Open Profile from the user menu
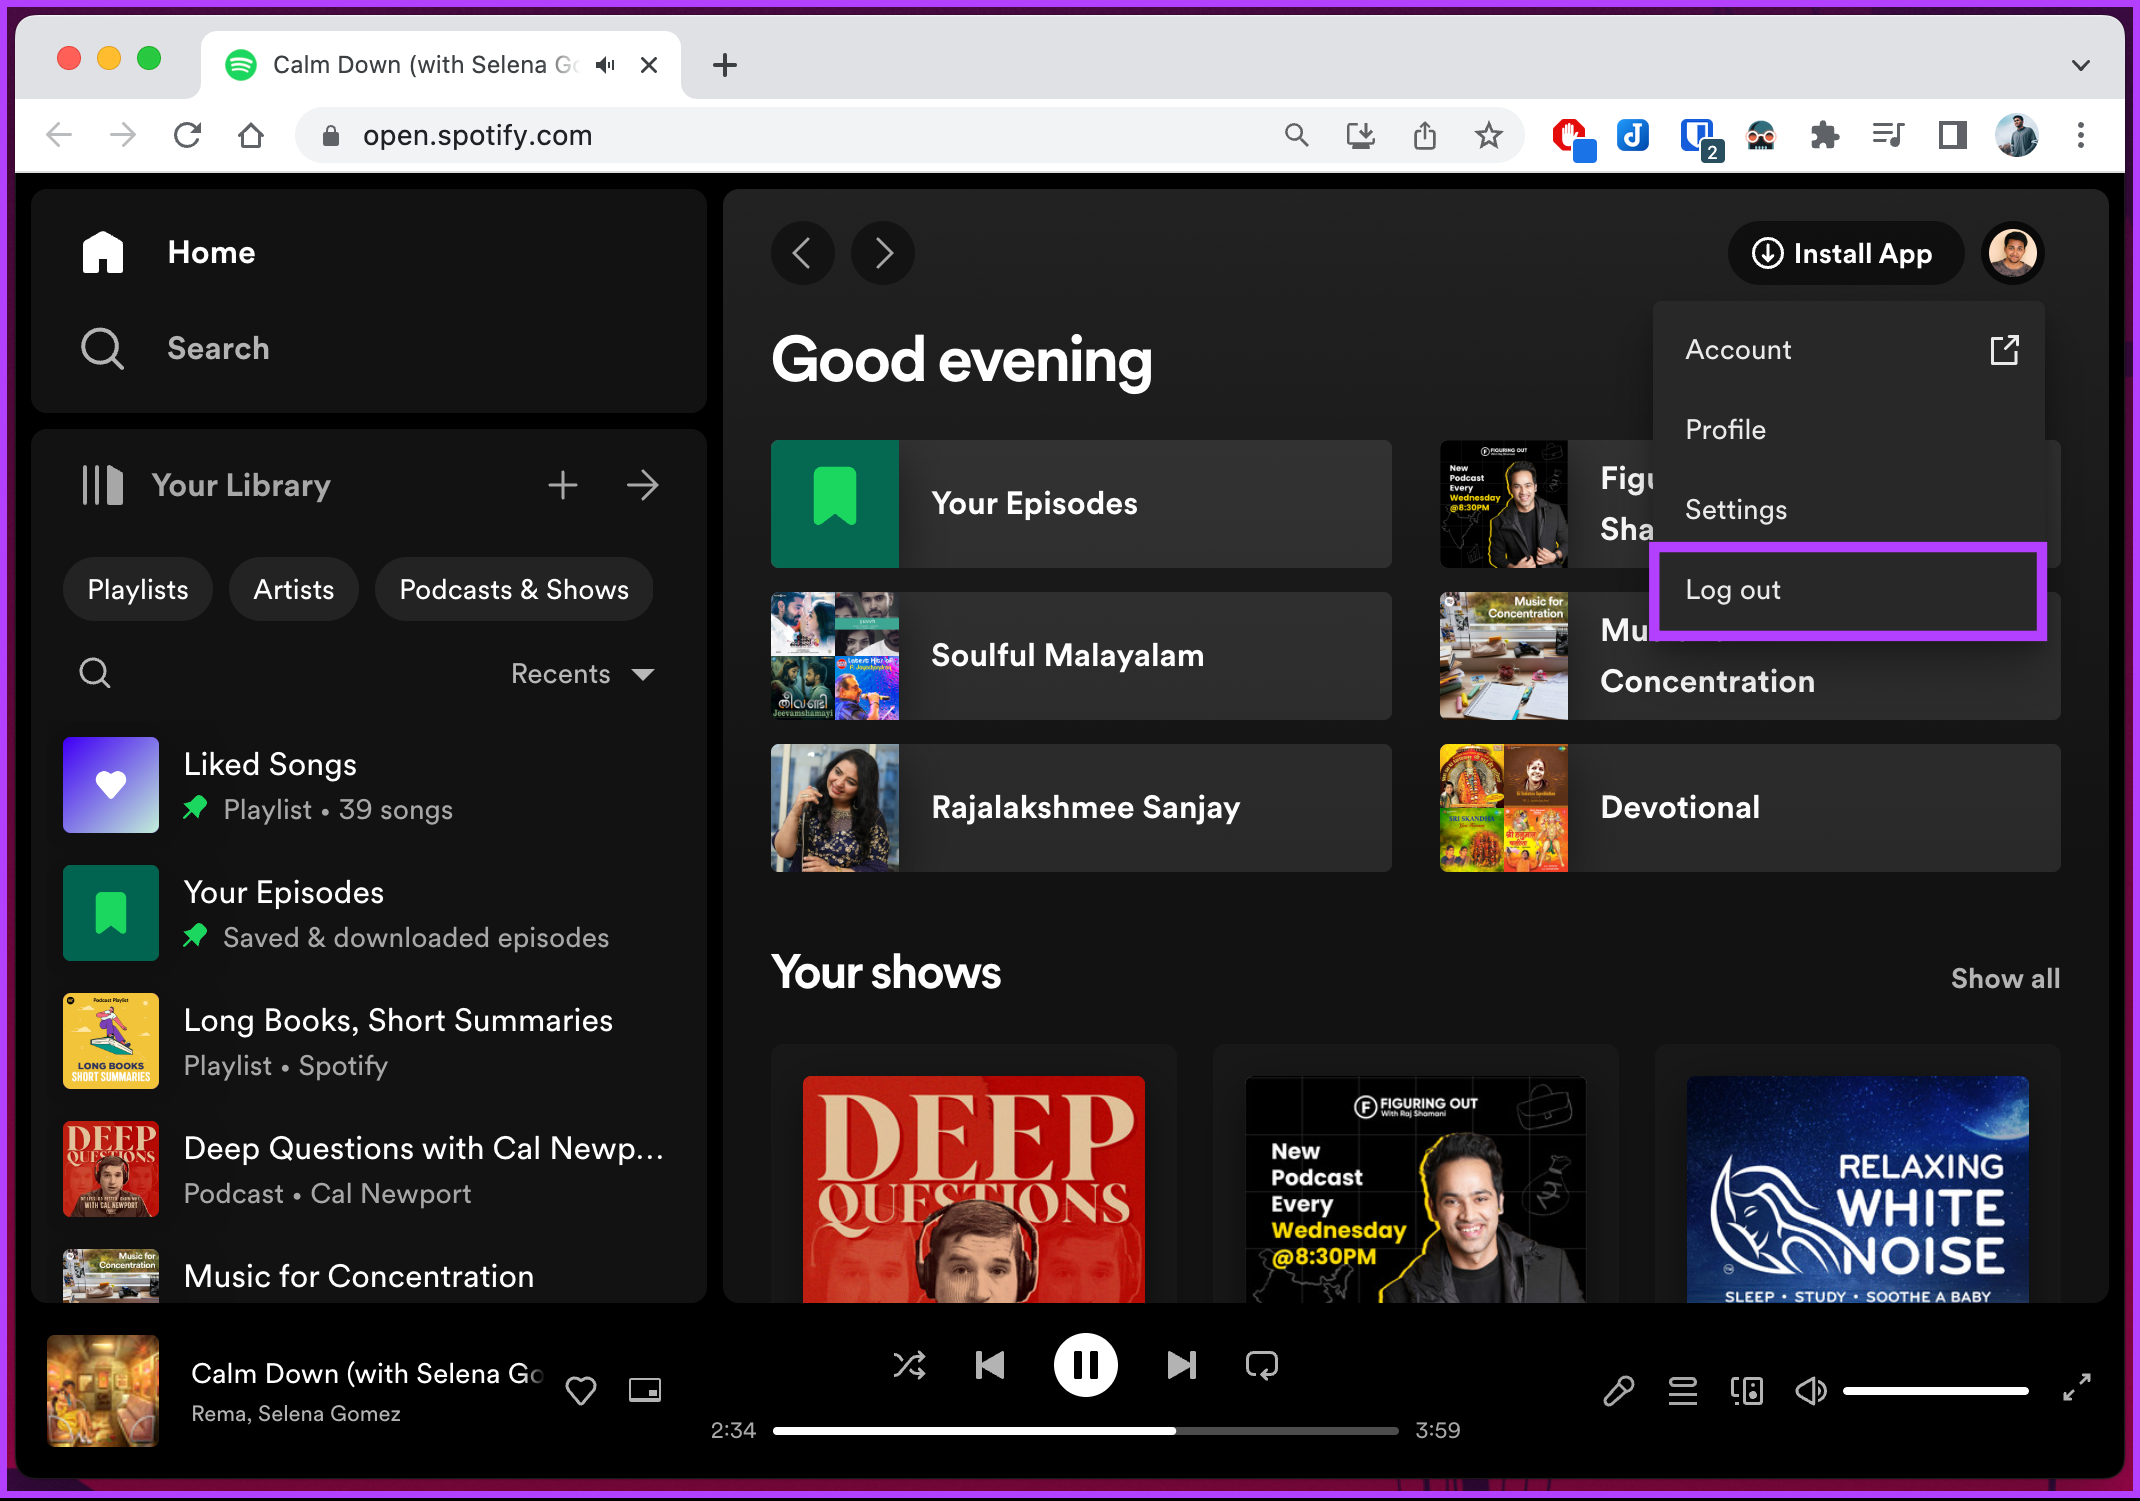This screenshot has height=1501, width=2140. pos(1850,430)
